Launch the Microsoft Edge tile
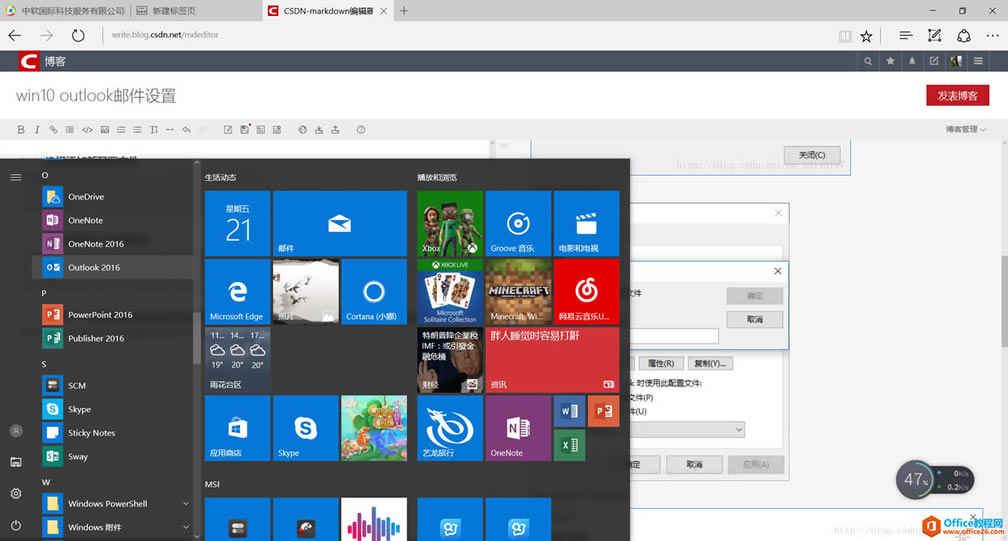 237,292
